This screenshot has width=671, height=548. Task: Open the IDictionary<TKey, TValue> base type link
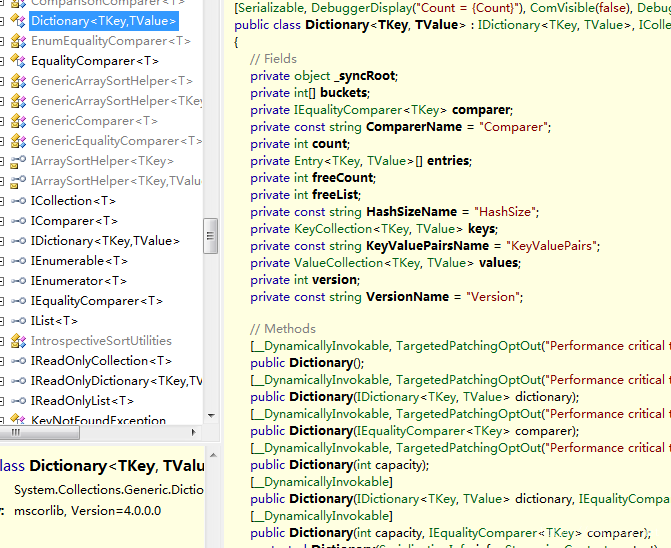[x=554, y=25]
